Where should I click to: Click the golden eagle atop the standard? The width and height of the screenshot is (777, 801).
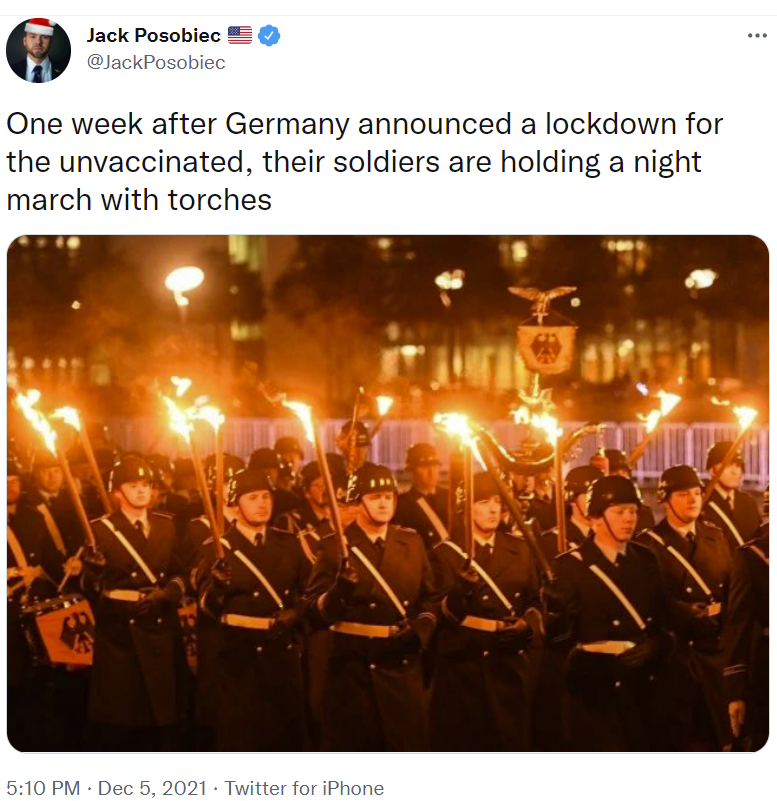pyautogui.click(x=542, y=300)
